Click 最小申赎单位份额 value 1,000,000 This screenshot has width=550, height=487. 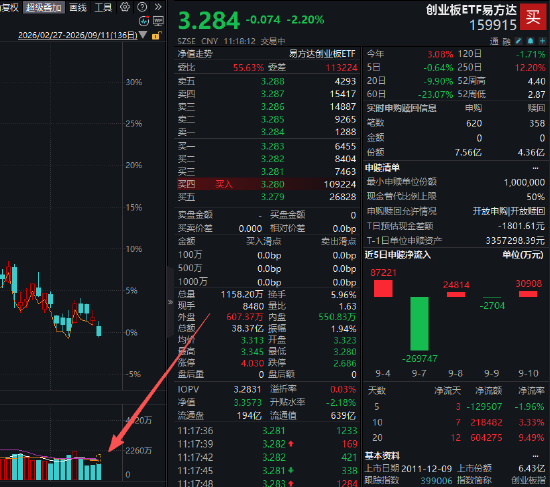tap(524, 182)
